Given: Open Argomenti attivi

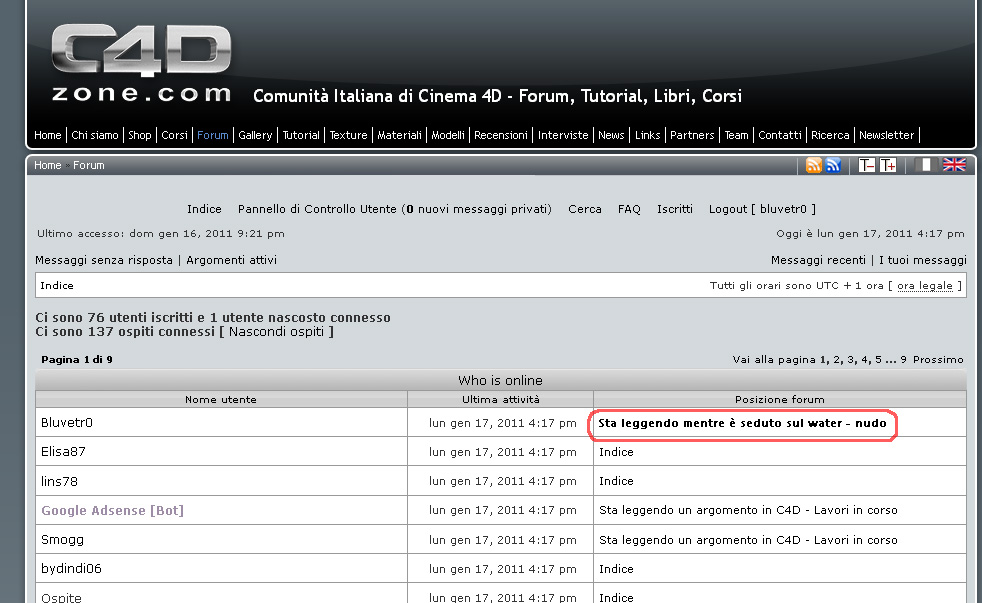Looking at the screenshot, I should (231, 260).
